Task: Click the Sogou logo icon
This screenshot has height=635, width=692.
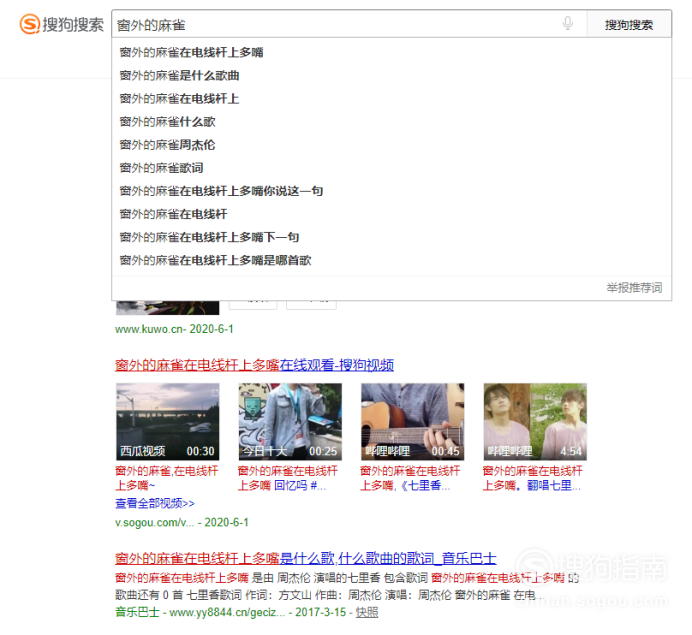Action: [x=30, y=24]
